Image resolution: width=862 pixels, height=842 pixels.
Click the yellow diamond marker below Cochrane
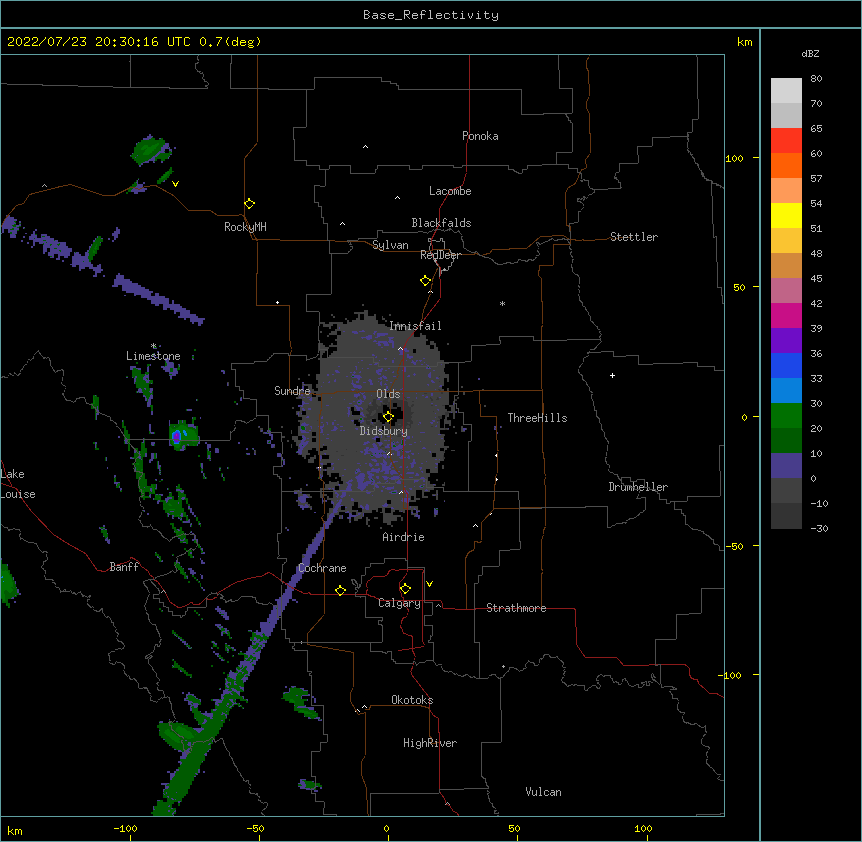[x=340, y=590]
